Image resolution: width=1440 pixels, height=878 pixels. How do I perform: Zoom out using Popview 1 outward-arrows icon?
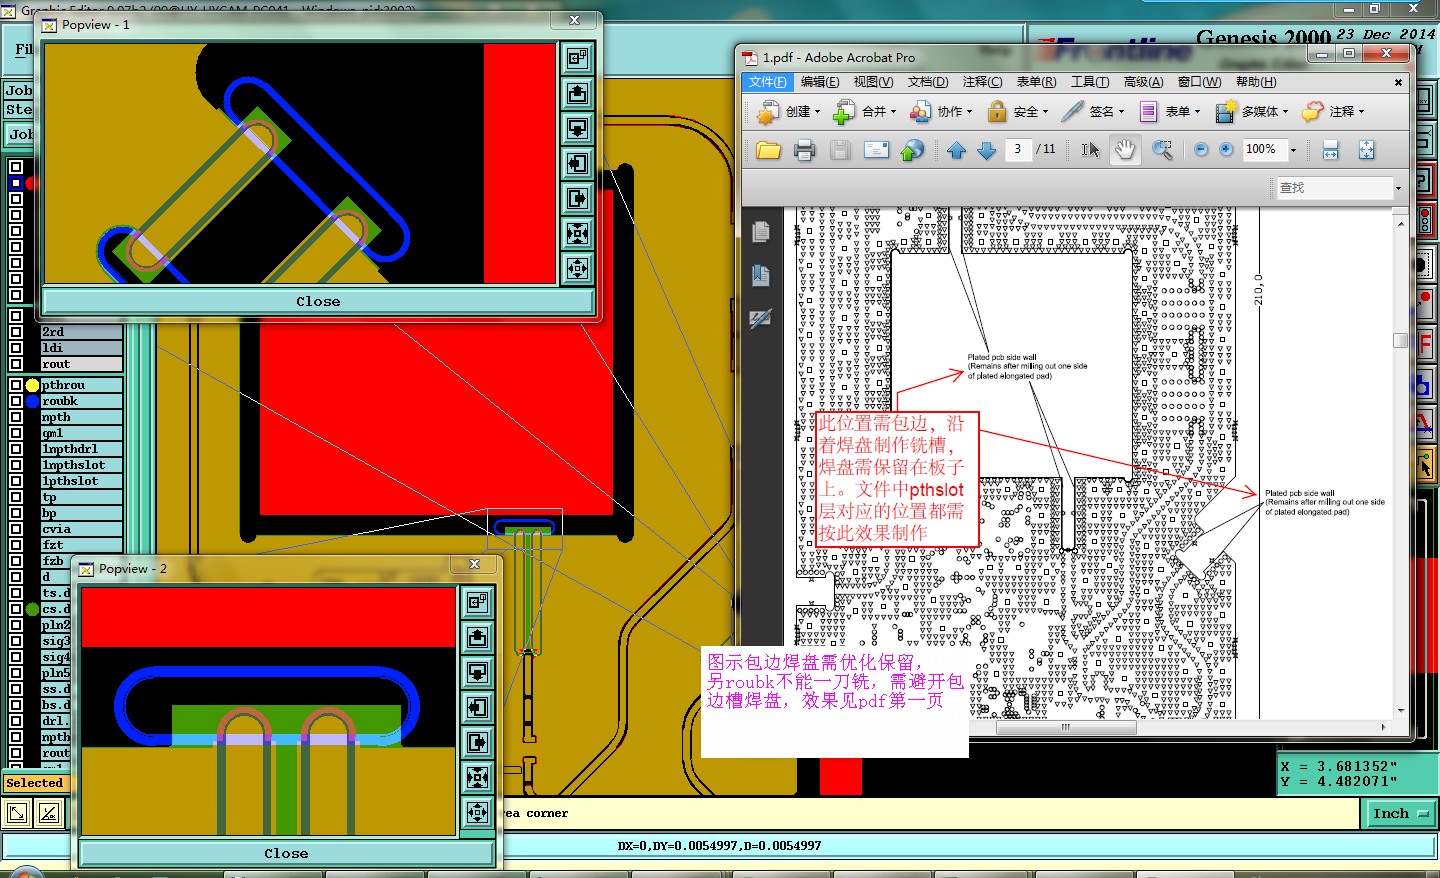tap(577, 268)
